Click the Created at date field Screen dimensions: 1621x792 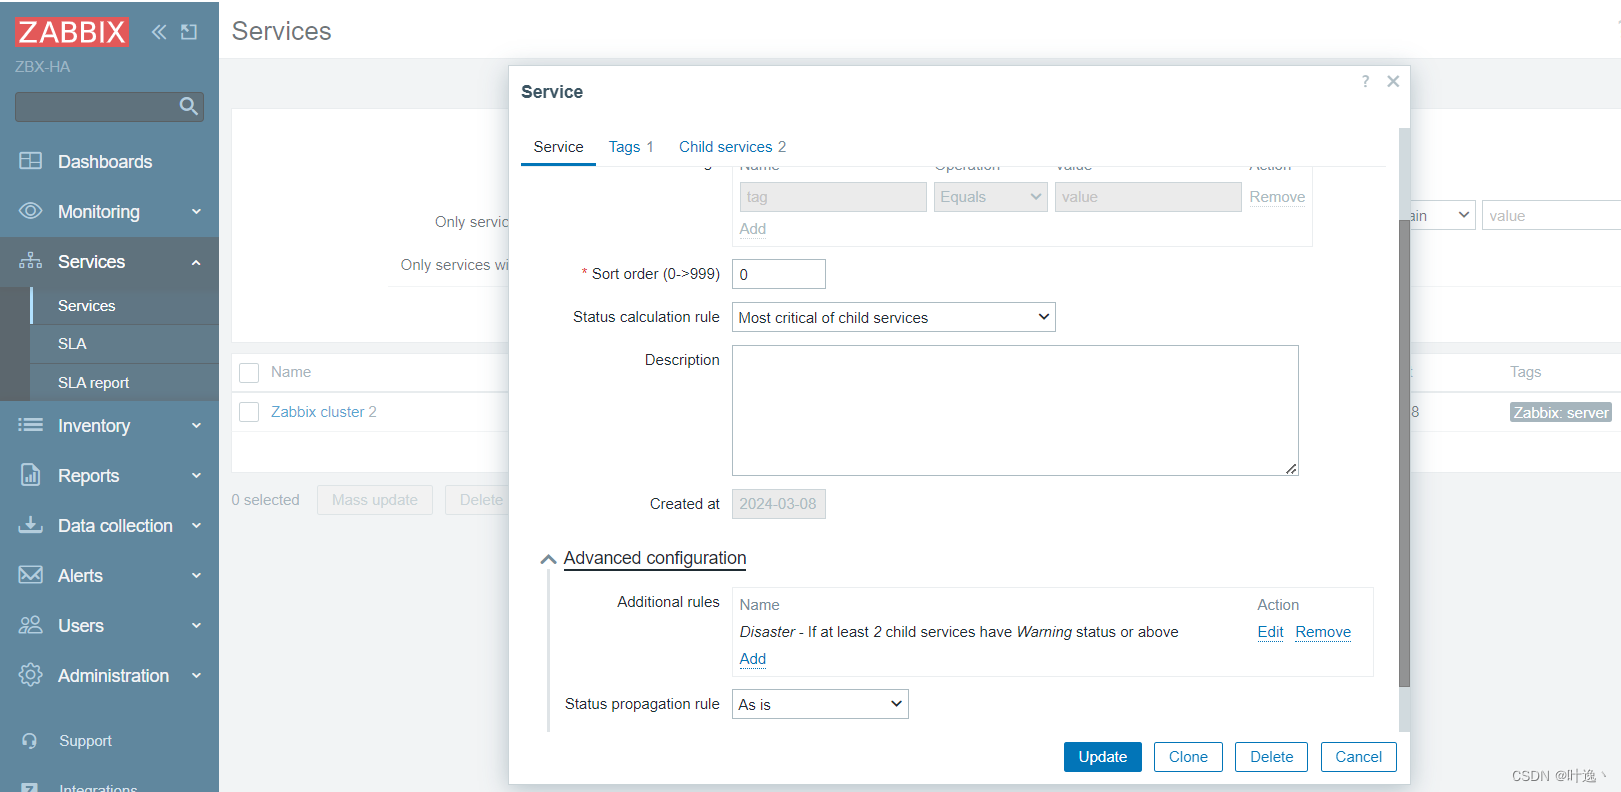pos(779,504)
